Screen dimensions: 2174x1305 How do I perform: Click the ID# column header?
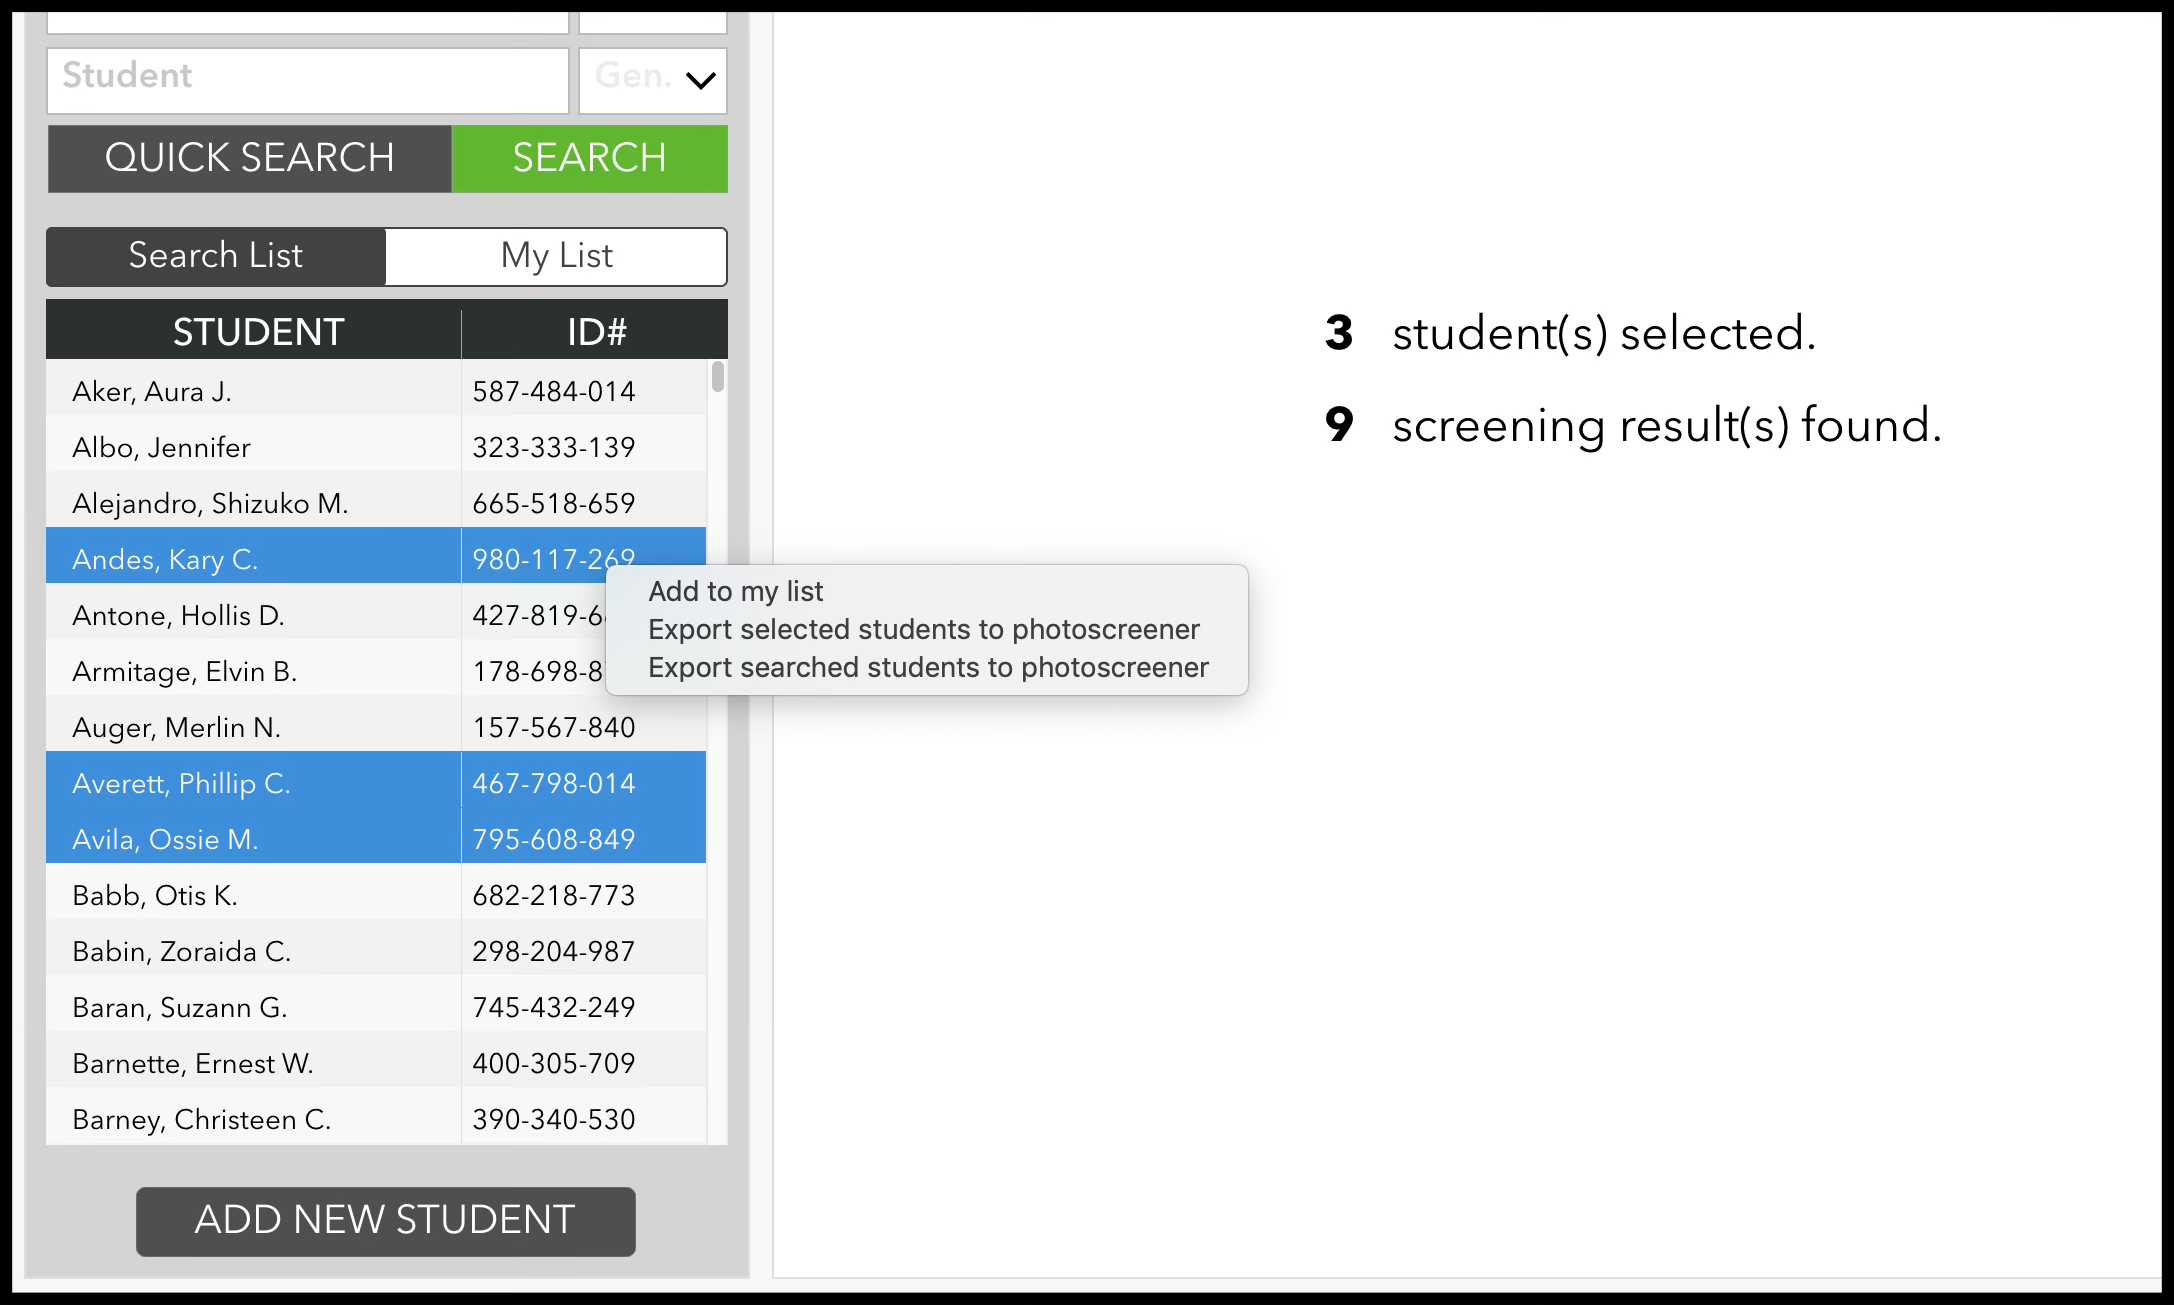pos(594,330)
